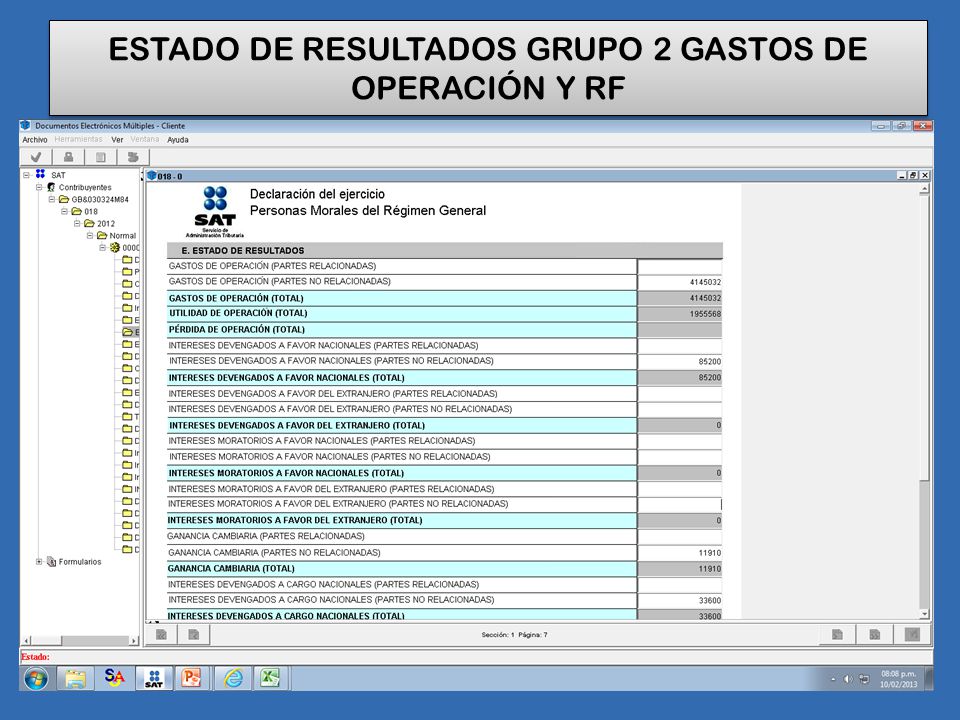The width and height of the screenshot is (960, 720).
Task: Collapse the Normal tree node
Action: tap(89, 236)
